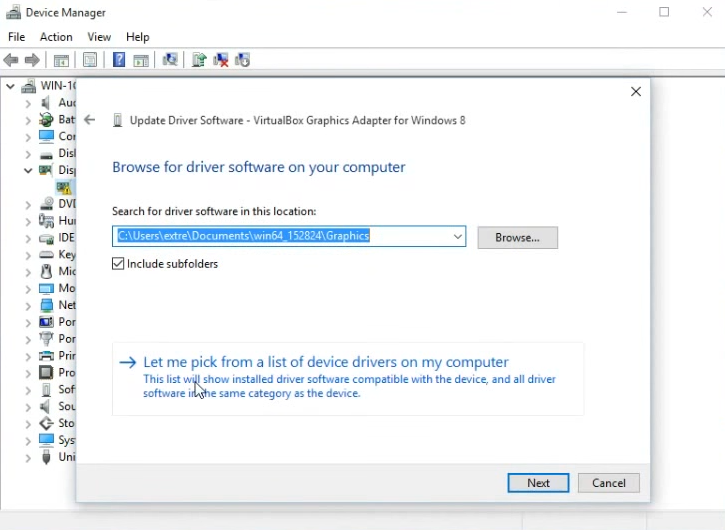The width and height of the screenshot is (725, 530).
Task: Expand the Batteries category node
Action: [x=28, y=120]
